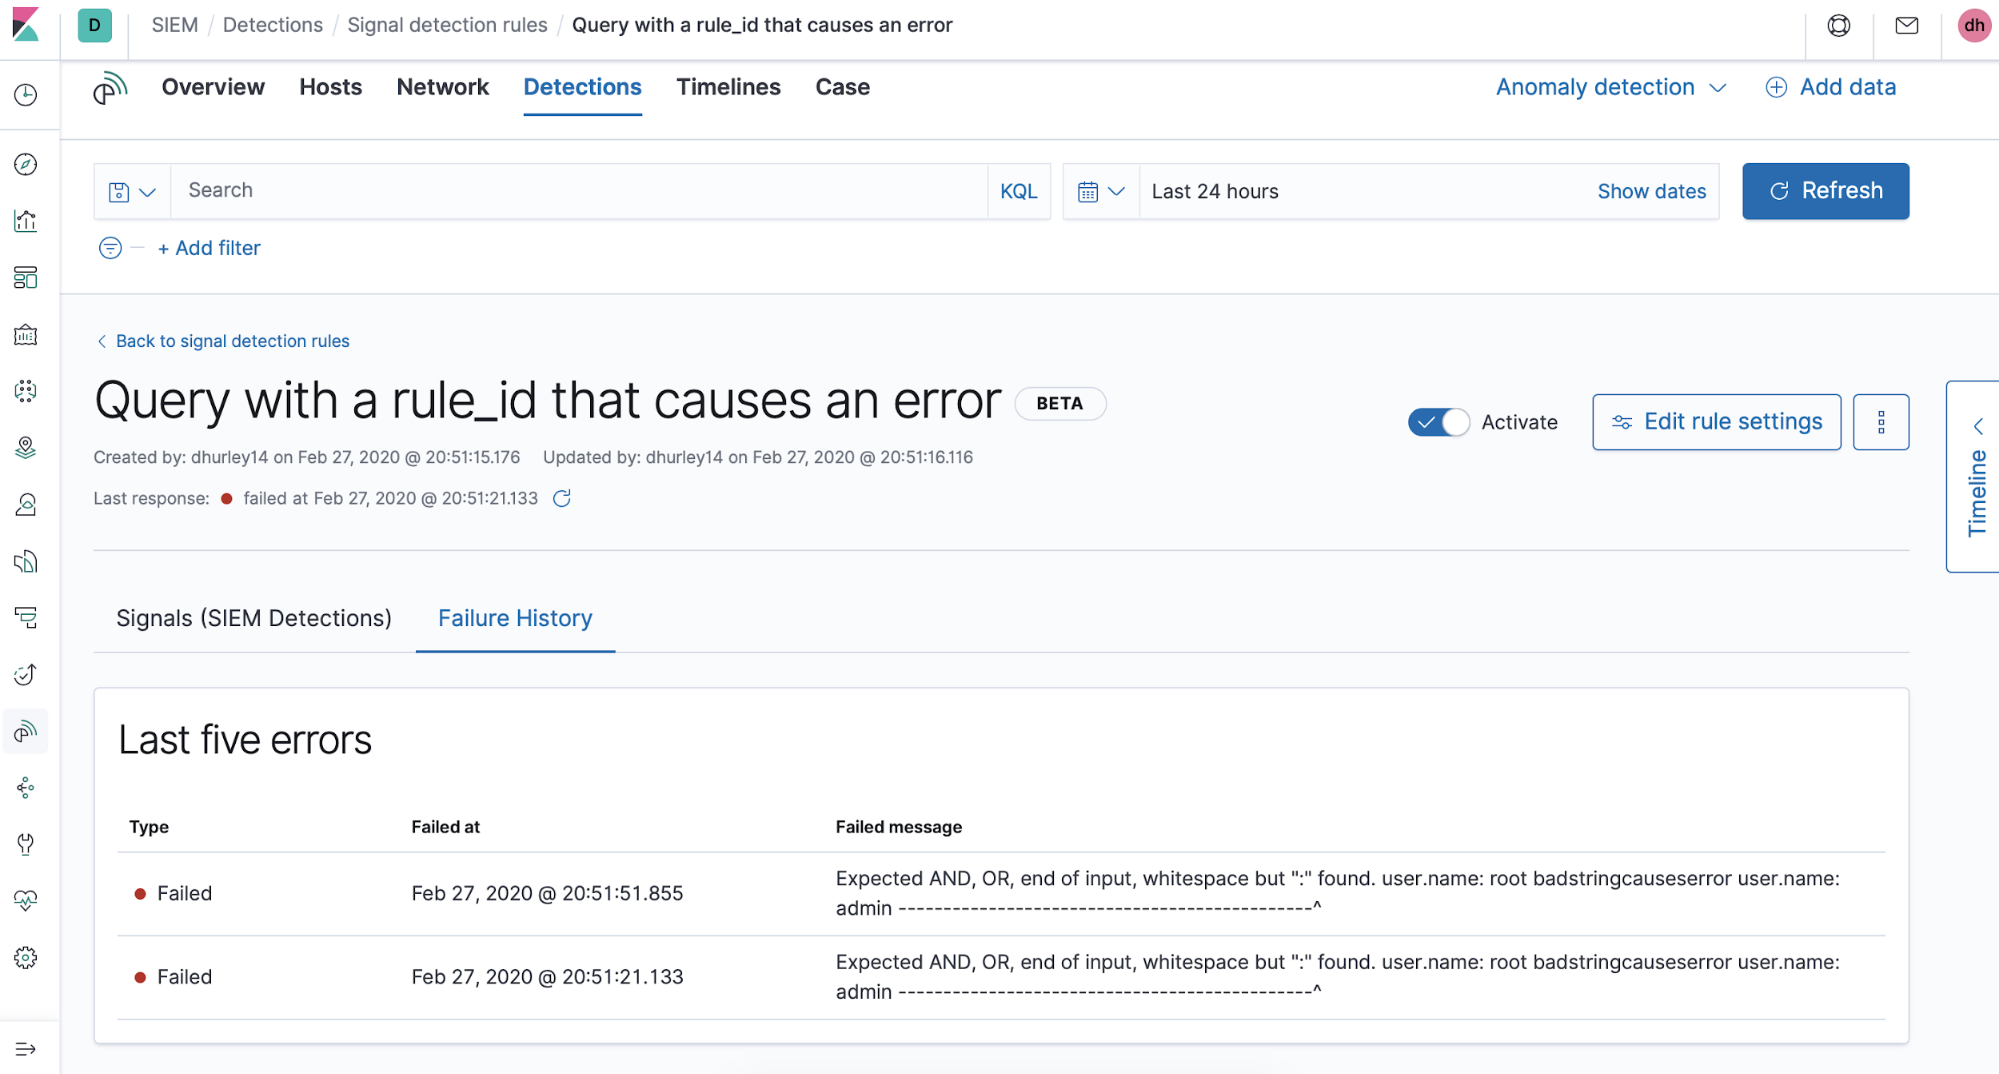The height and width of the screenshot is (1074, 1999).
Task: Click the plus icon beside Add data
Action: (1776, 88)
